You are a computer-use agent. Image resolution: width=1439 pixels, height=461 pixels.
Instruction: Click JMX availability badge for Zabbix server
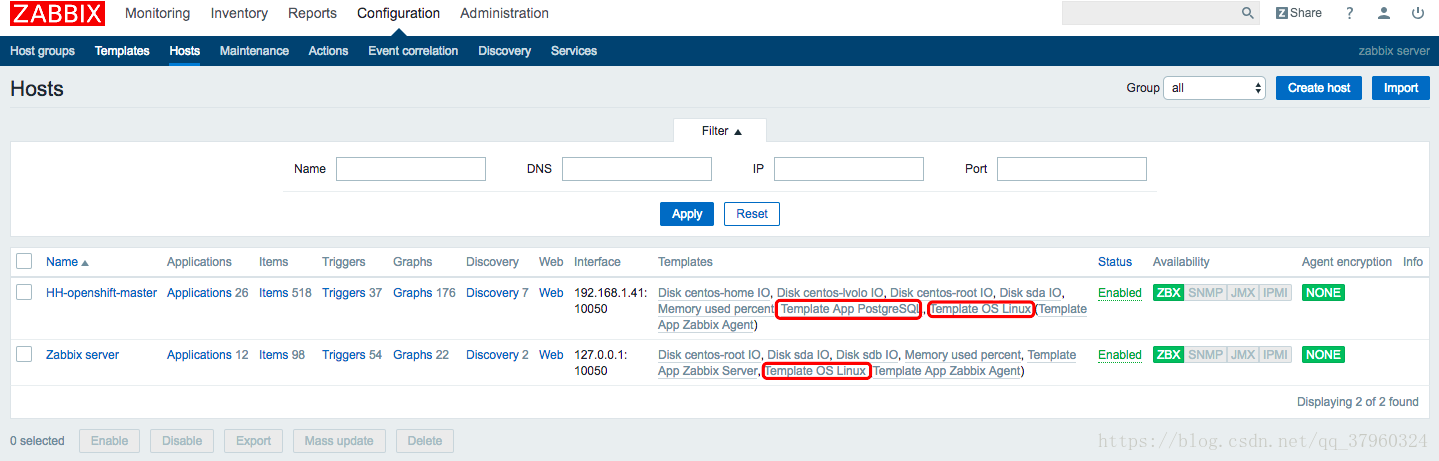point(1243,355)
